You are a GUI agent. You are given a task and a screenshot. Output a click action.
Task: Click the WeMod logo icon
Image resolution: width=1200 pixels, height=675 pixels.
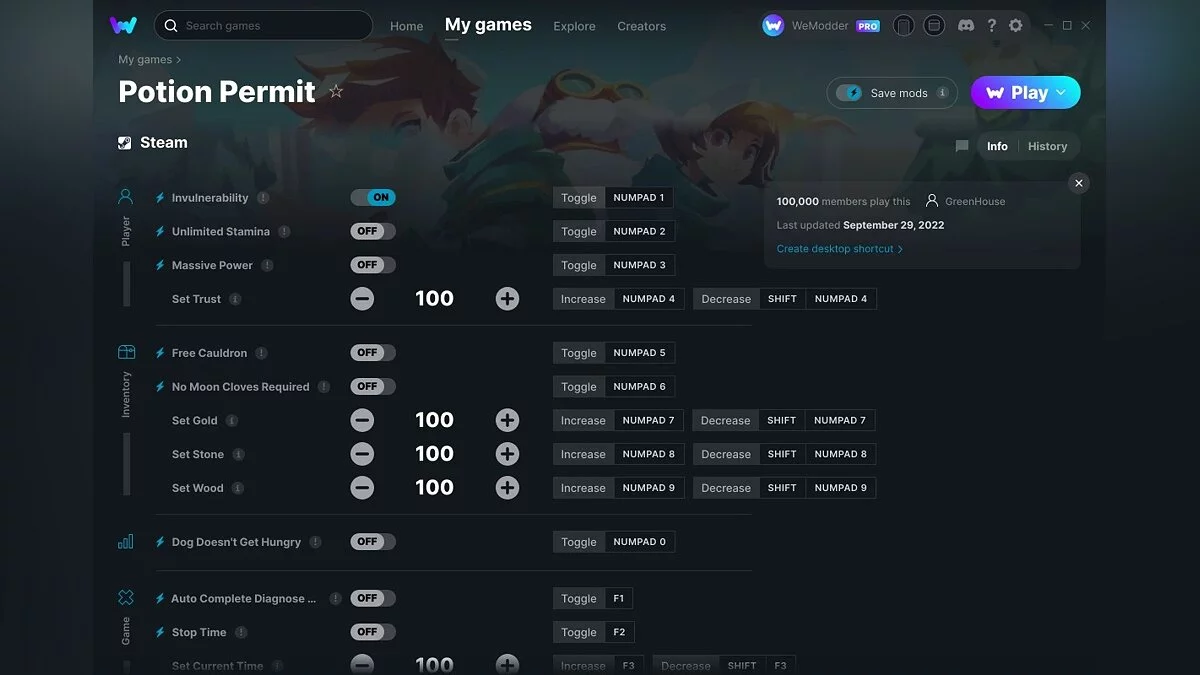click(x=123, y=26)
